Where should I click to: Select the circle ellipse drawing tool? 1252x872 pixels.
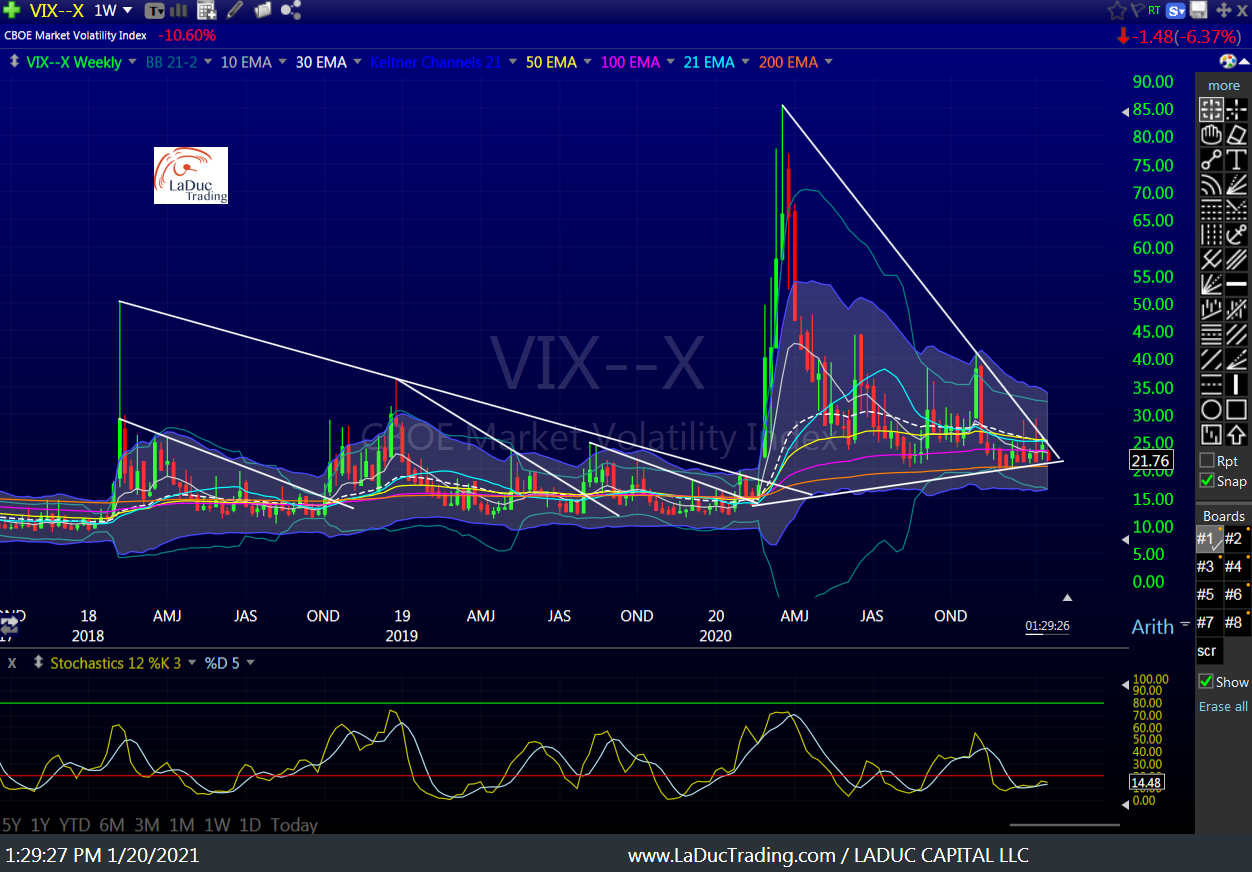click(1211, 410)
